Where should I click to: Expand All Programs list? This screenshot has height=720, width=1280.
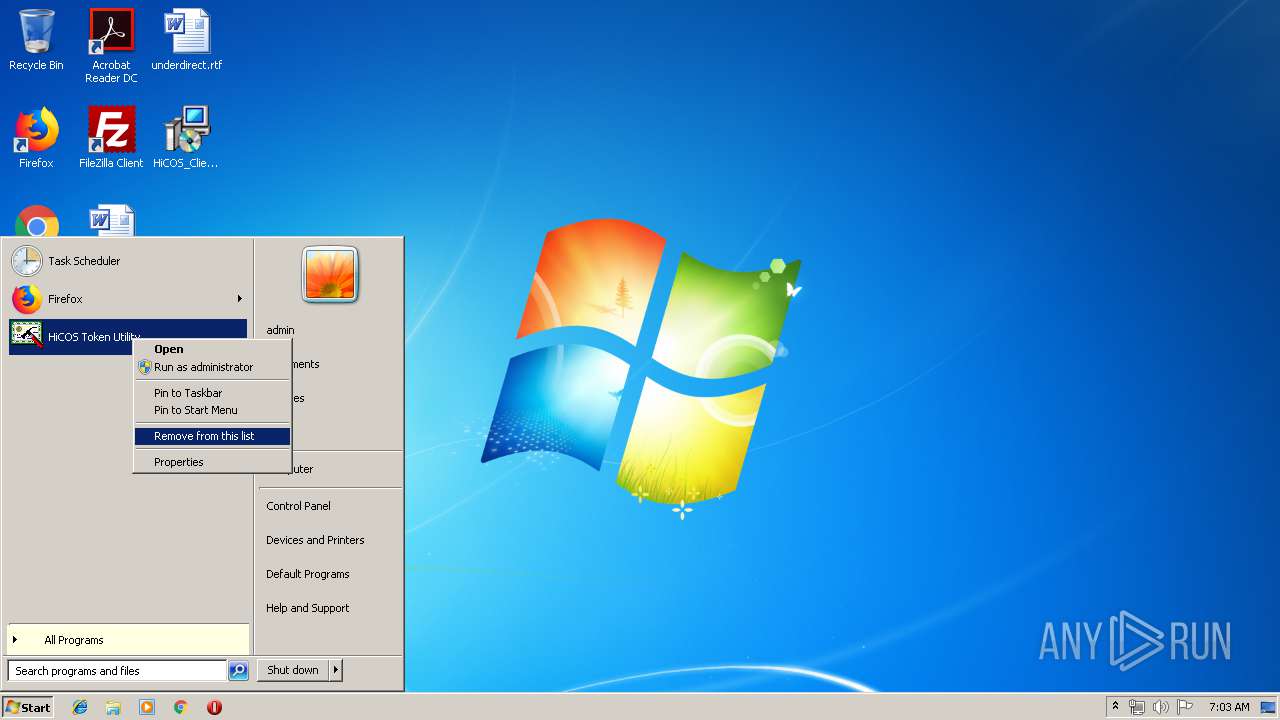(x=128, y=640)
